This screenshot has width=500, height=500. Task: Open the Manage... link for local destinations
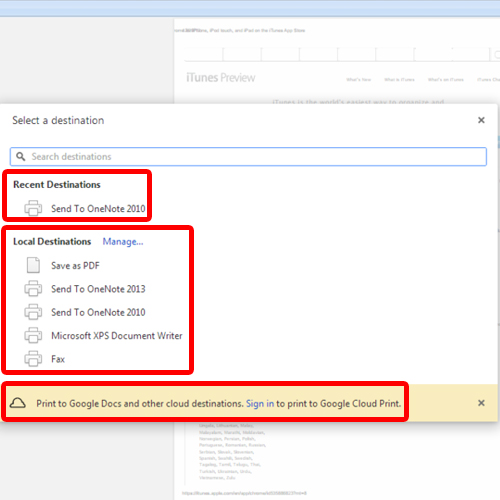pyautogui.click(x=123, y=242)
